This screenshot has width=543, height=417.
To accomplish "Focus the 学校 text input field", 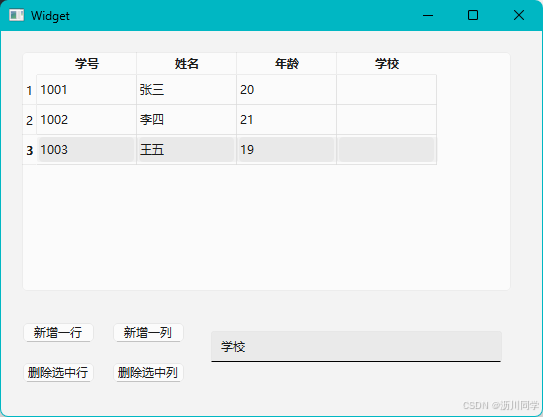I will pos(356,346).
